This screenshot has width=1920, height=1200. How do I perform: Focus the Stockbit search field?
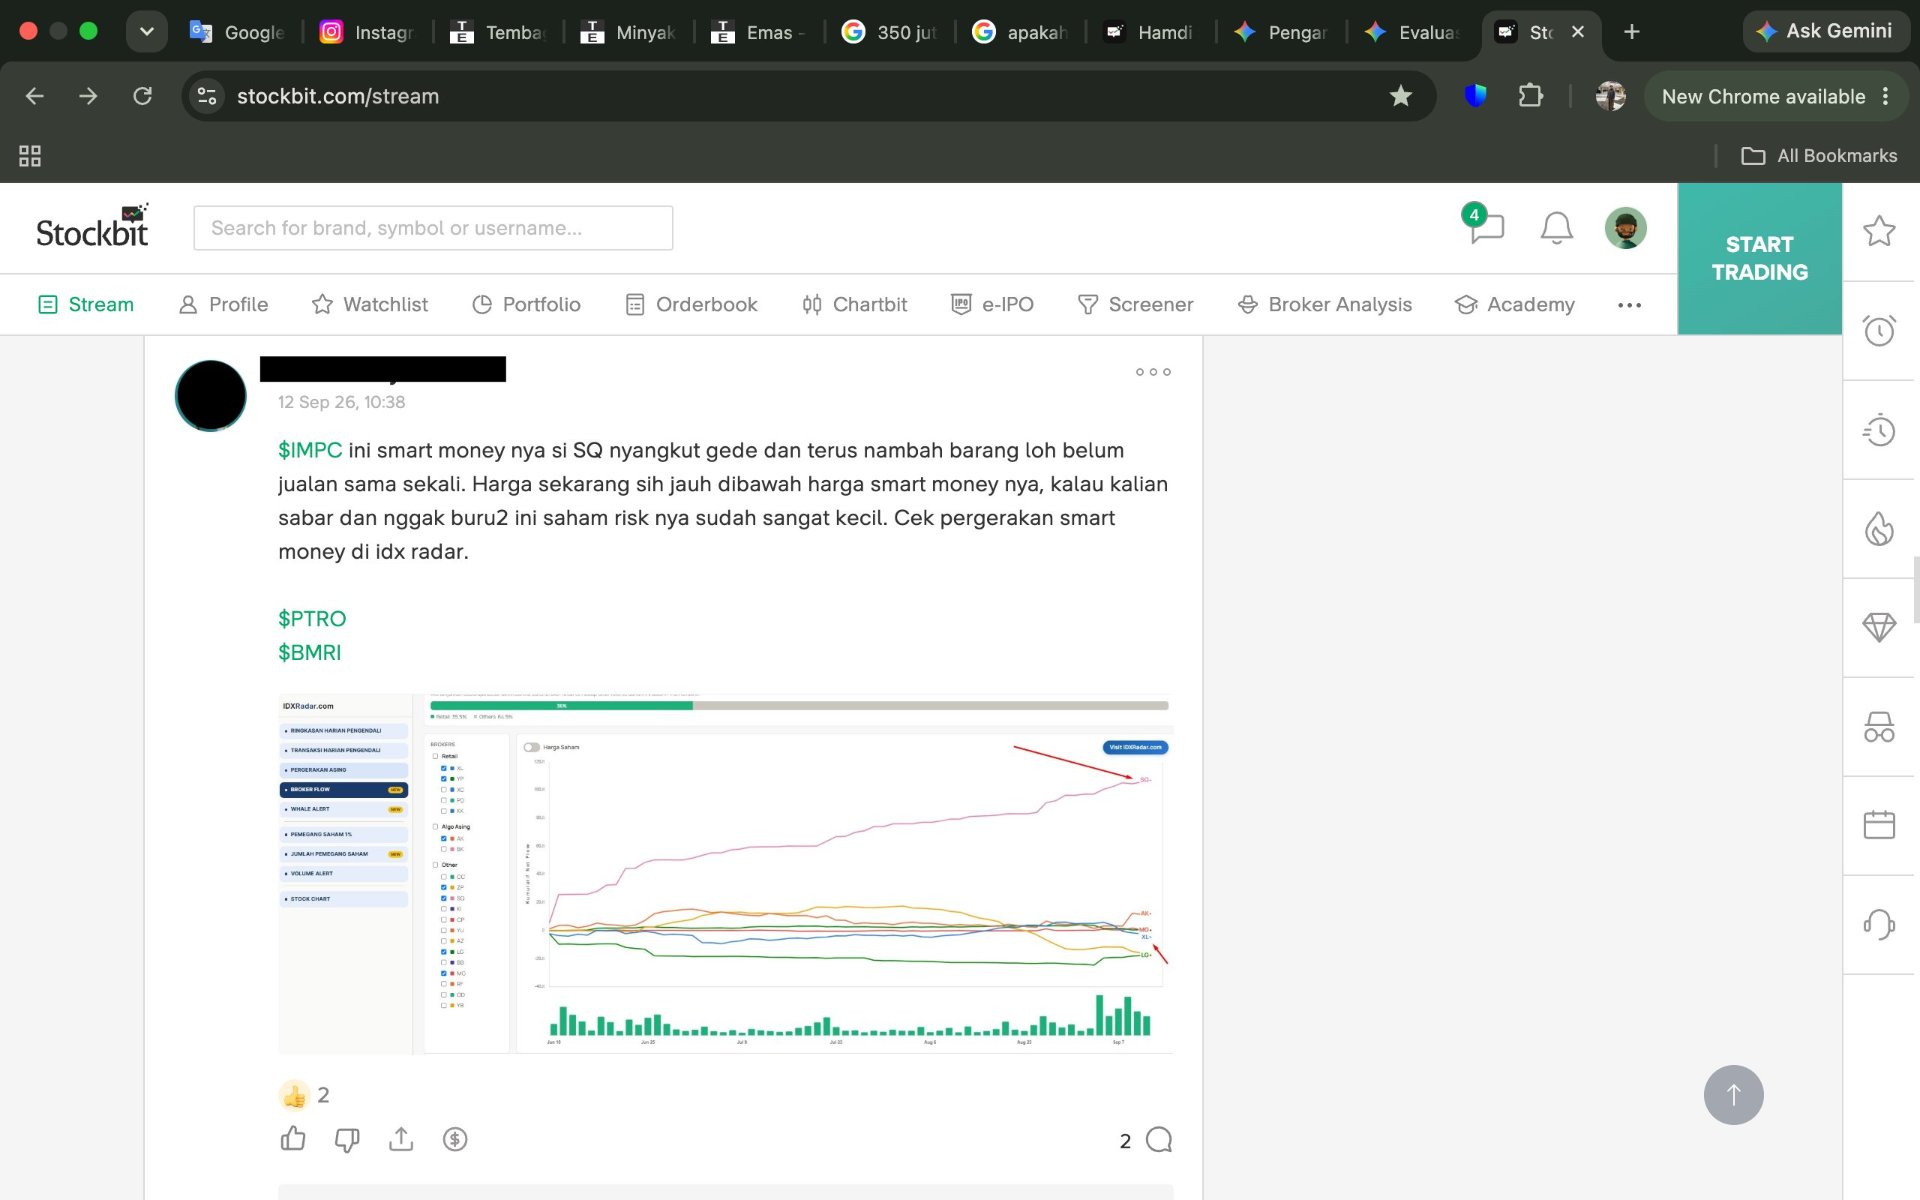click(433, 228)
